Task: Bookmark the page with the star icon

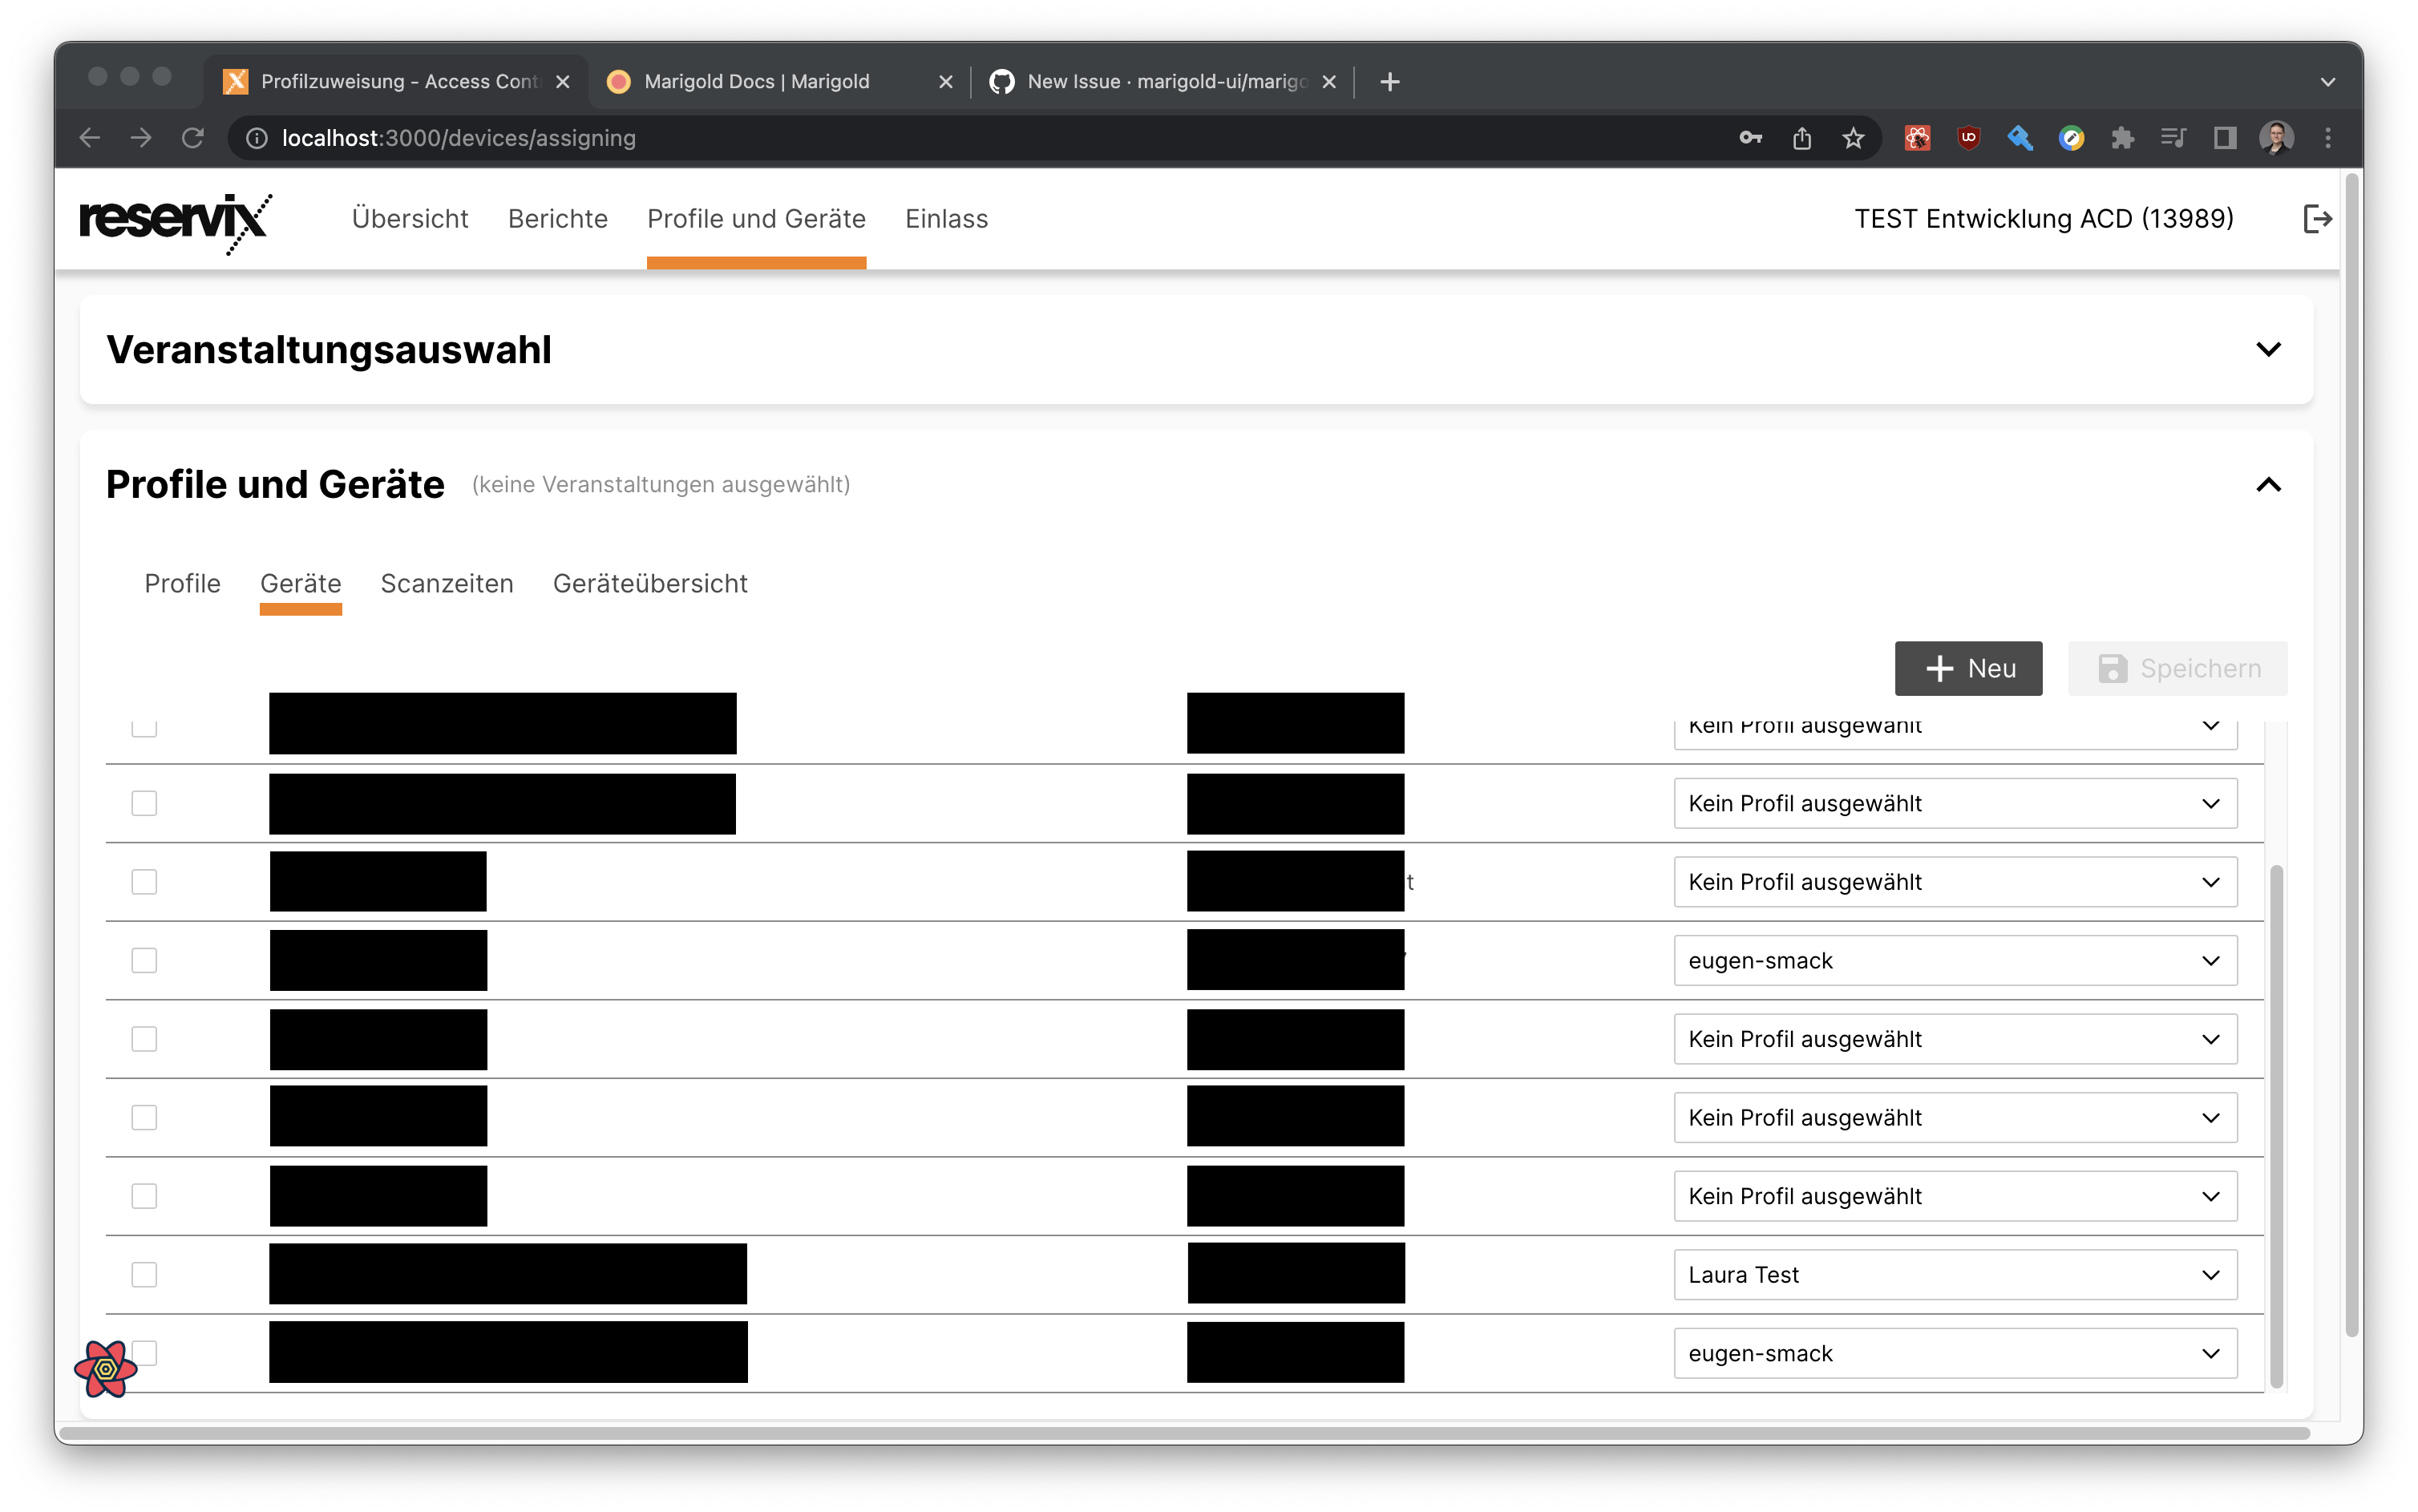Action: (x=1853, y=138)
